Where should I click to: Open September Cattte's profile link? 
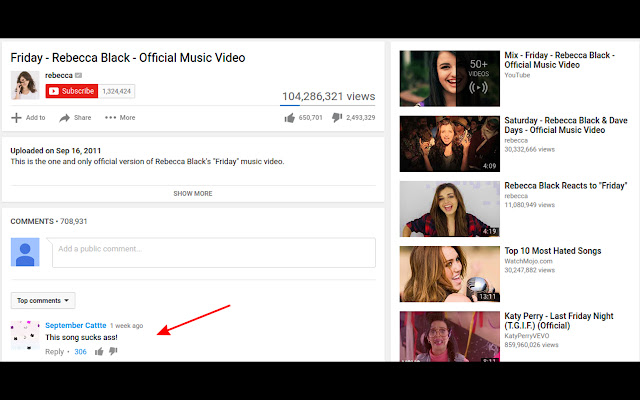click(76, 325)
